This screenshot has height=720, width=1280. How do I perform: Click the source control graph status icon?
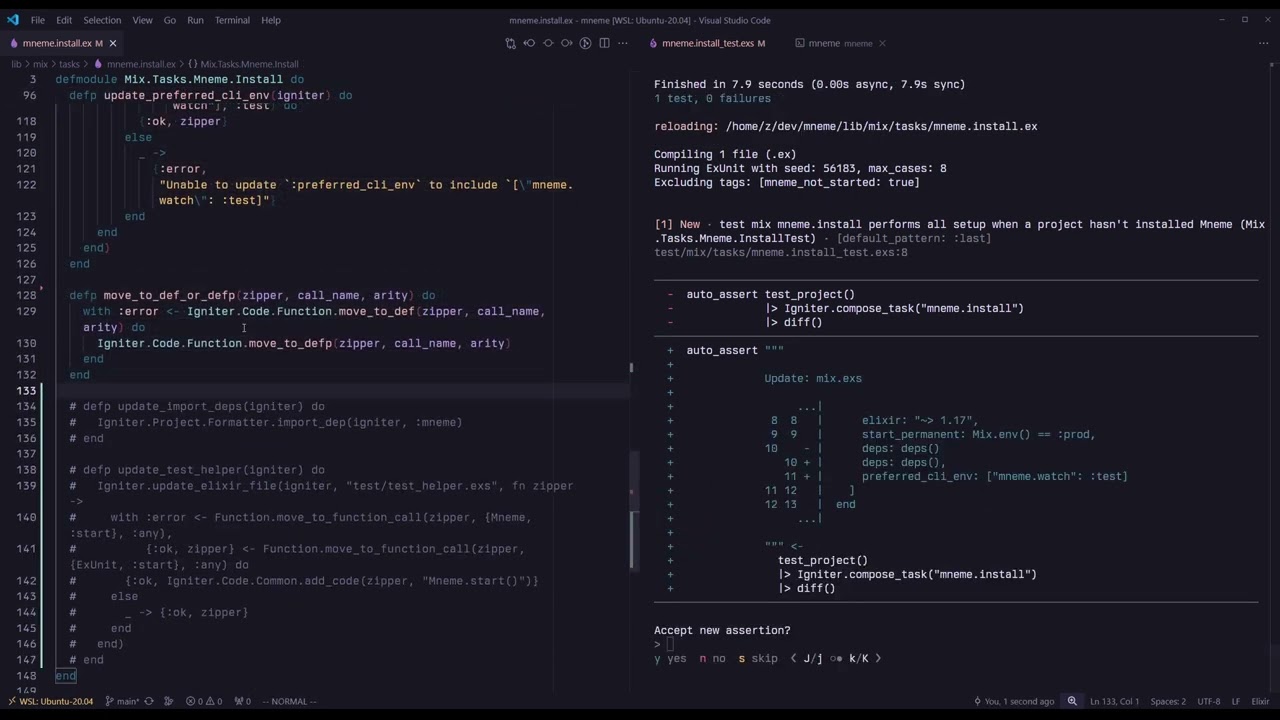point(169,701)
